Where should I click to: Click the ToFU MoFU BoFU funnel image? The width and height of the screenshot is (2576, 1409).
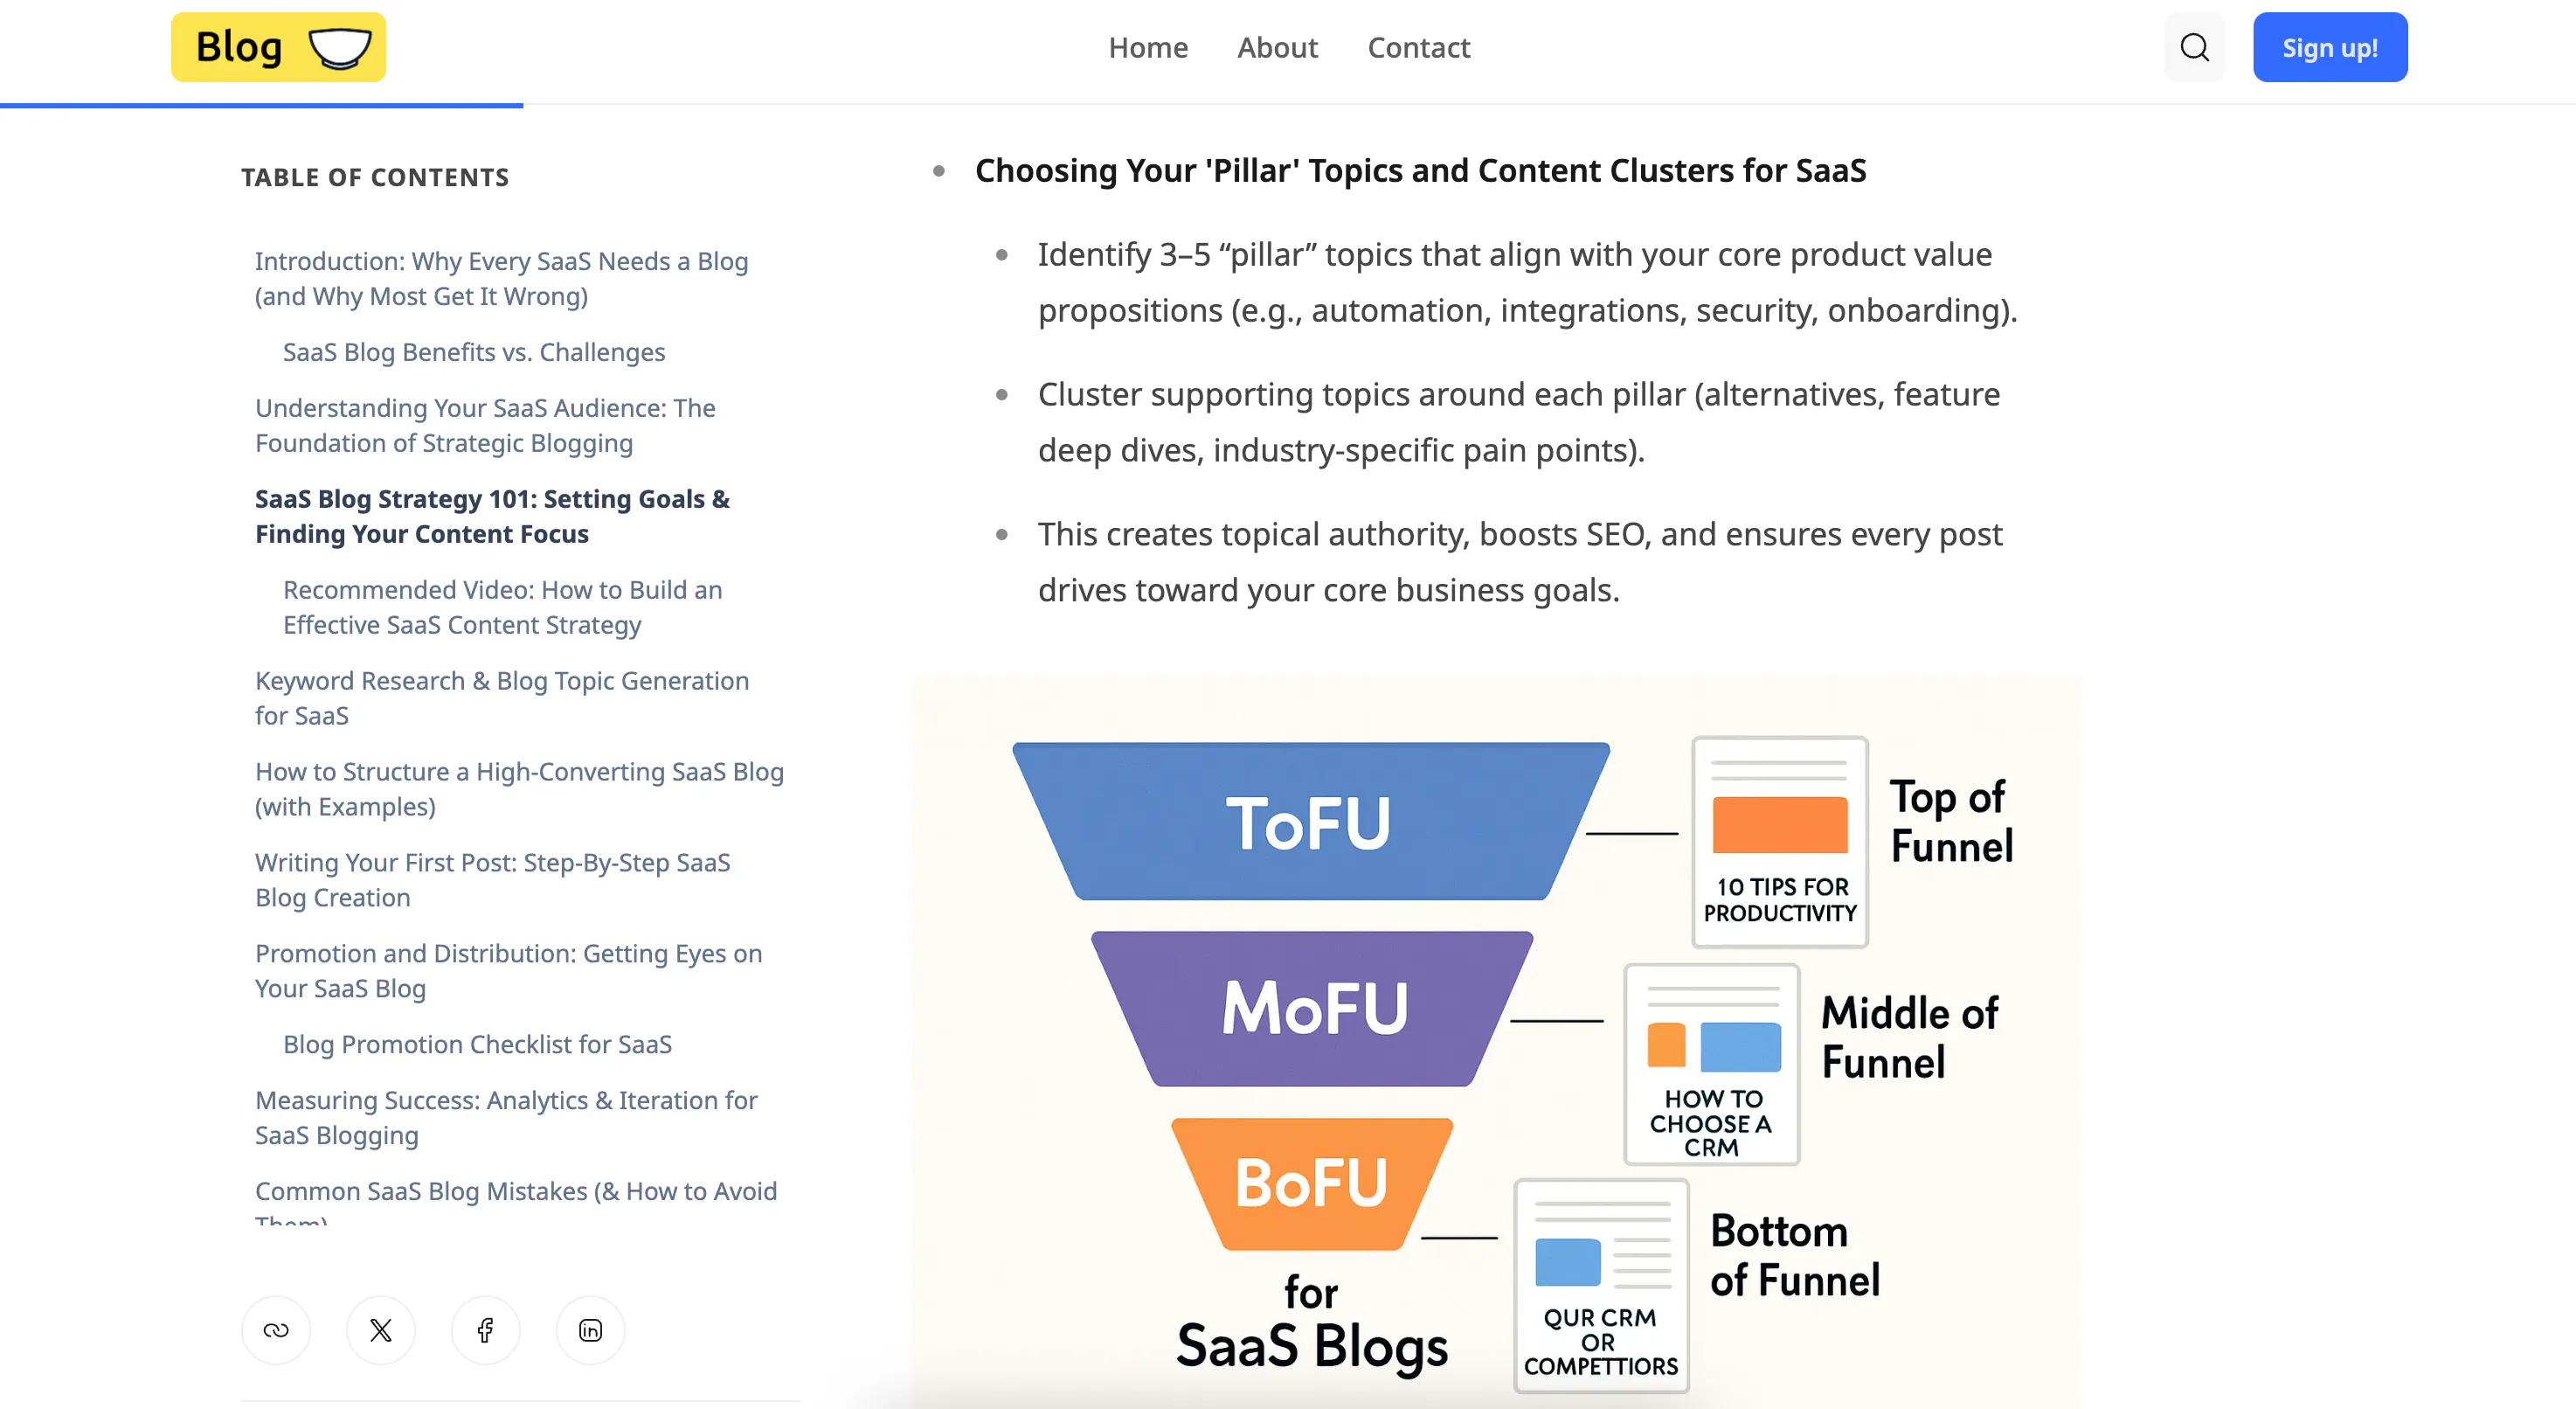pyautogui.click(x=1496, y=1042)
